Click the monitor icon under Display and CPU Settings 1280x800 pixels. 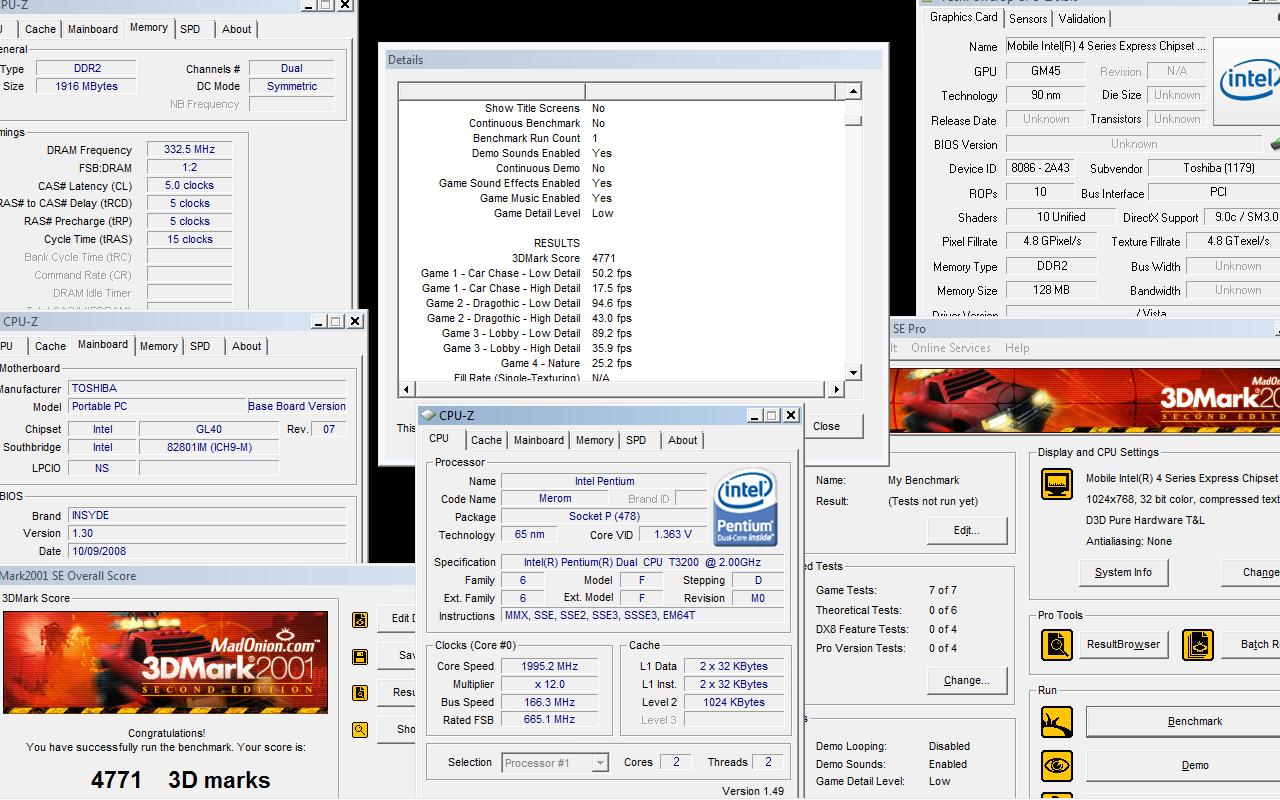click(x=1057, y=485)
